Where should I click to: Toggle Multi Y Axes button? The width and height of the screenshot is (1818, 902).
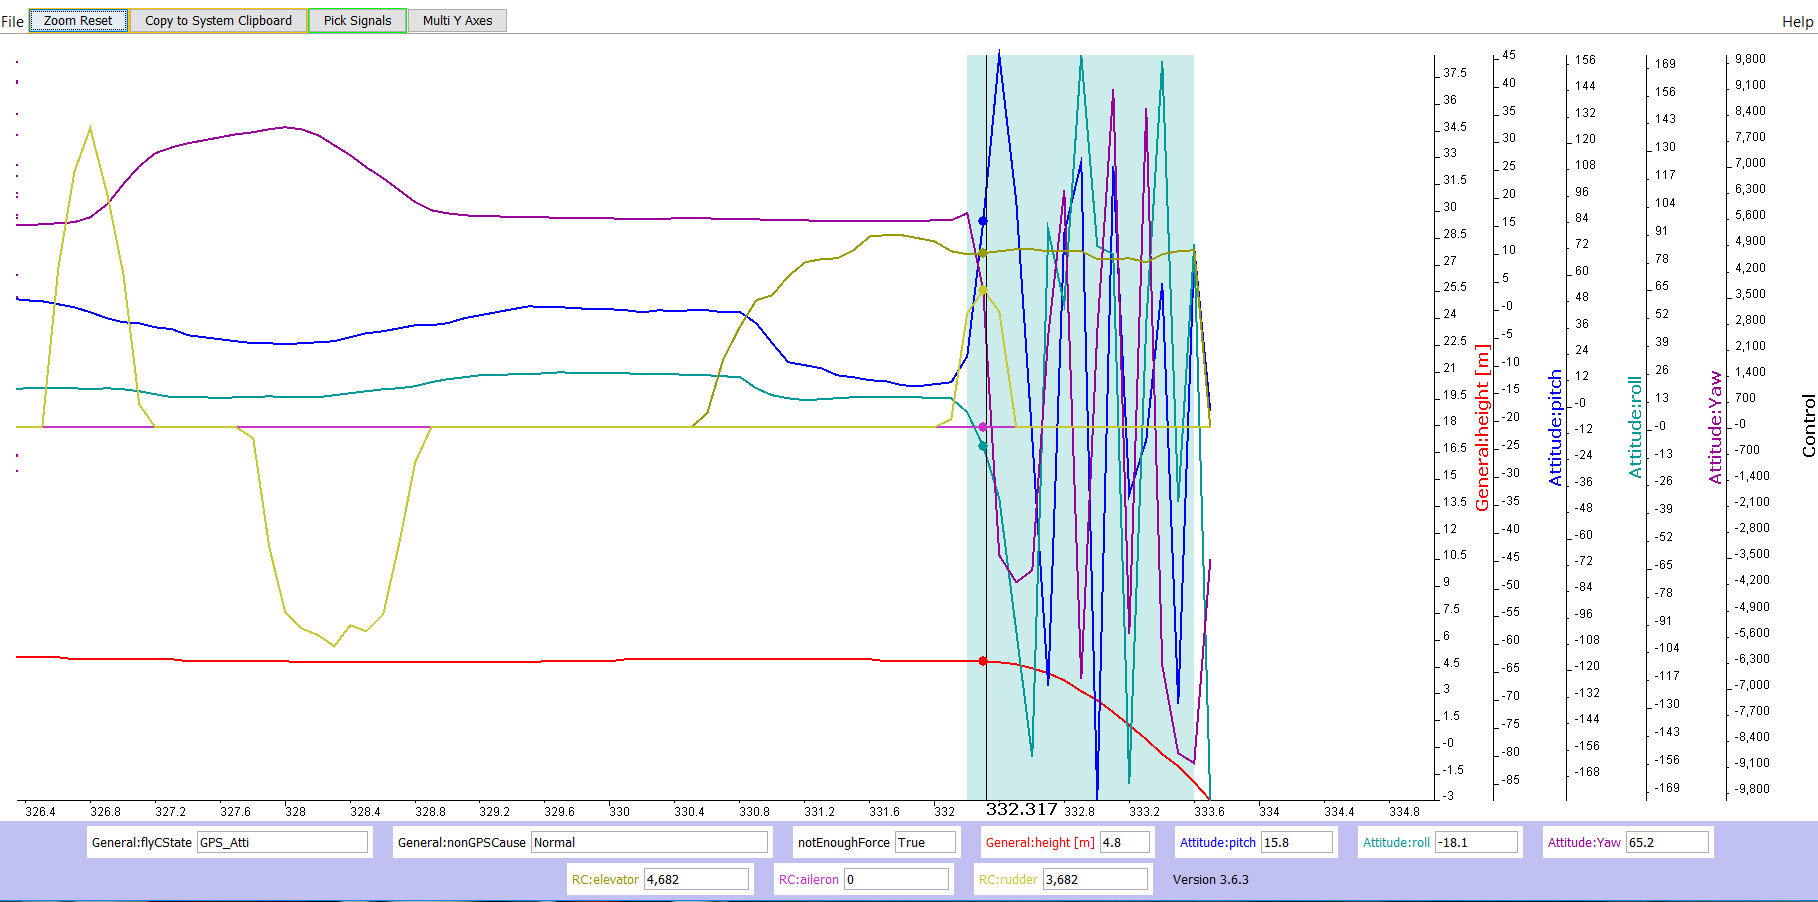457,20
